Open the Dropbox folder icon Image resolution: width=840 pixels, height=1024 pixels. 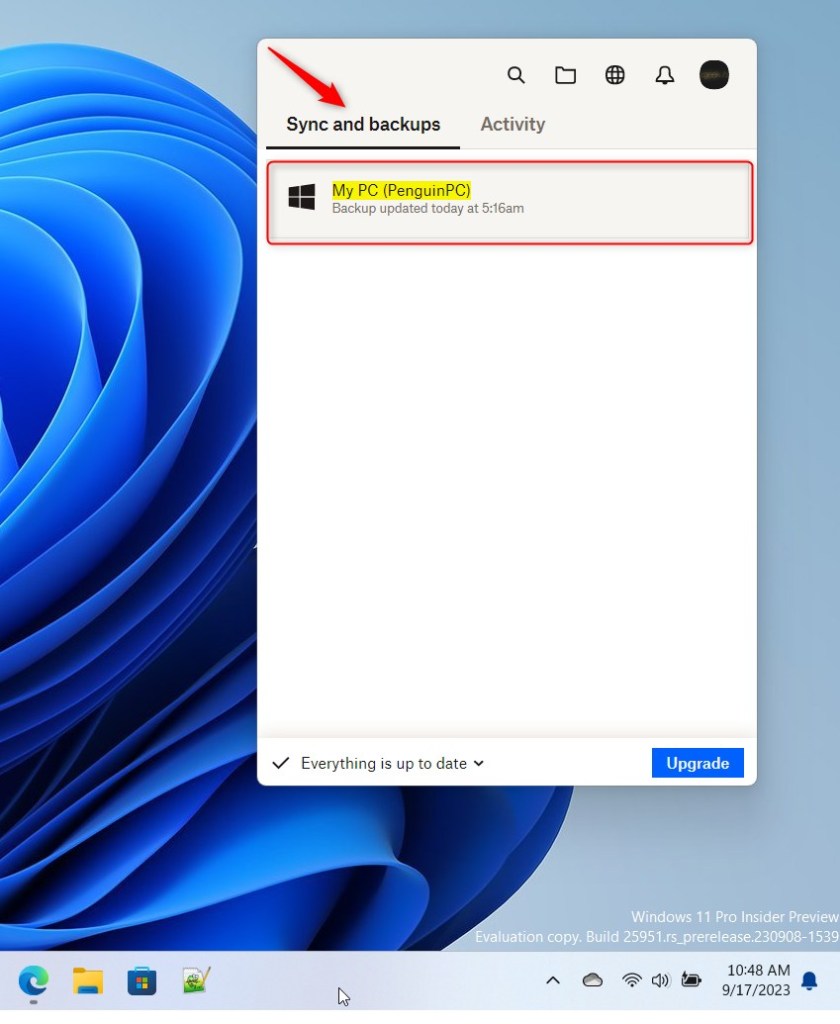coord(565,75)
